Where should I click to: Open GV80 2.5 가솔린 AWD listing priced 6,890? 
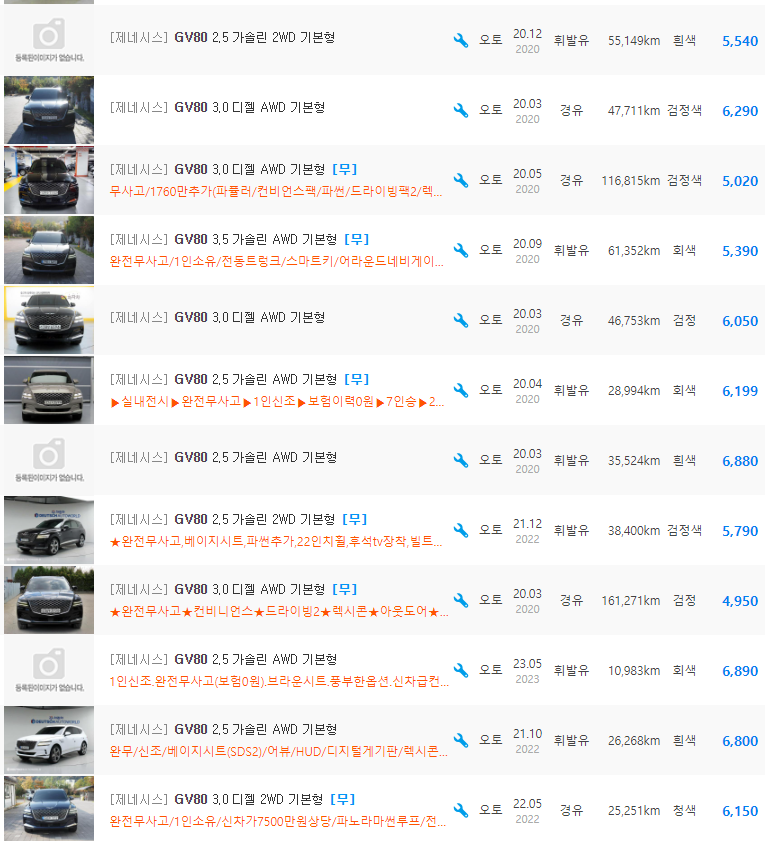coord(223,659)
